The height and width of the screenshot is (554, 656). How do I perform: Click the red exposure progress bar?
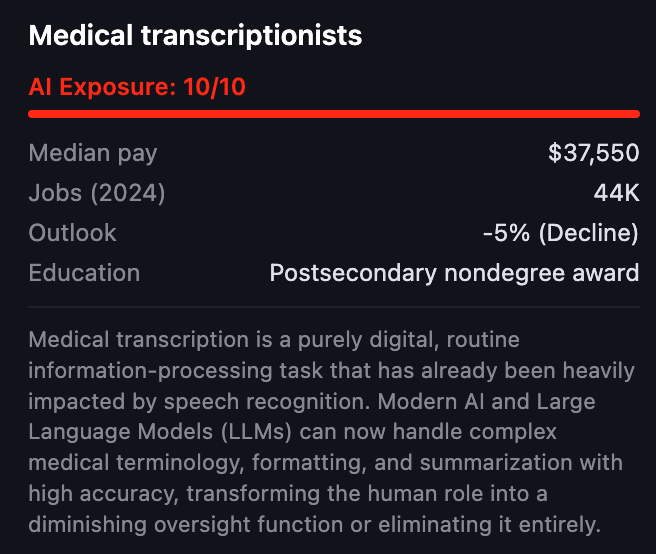[333, 113]
